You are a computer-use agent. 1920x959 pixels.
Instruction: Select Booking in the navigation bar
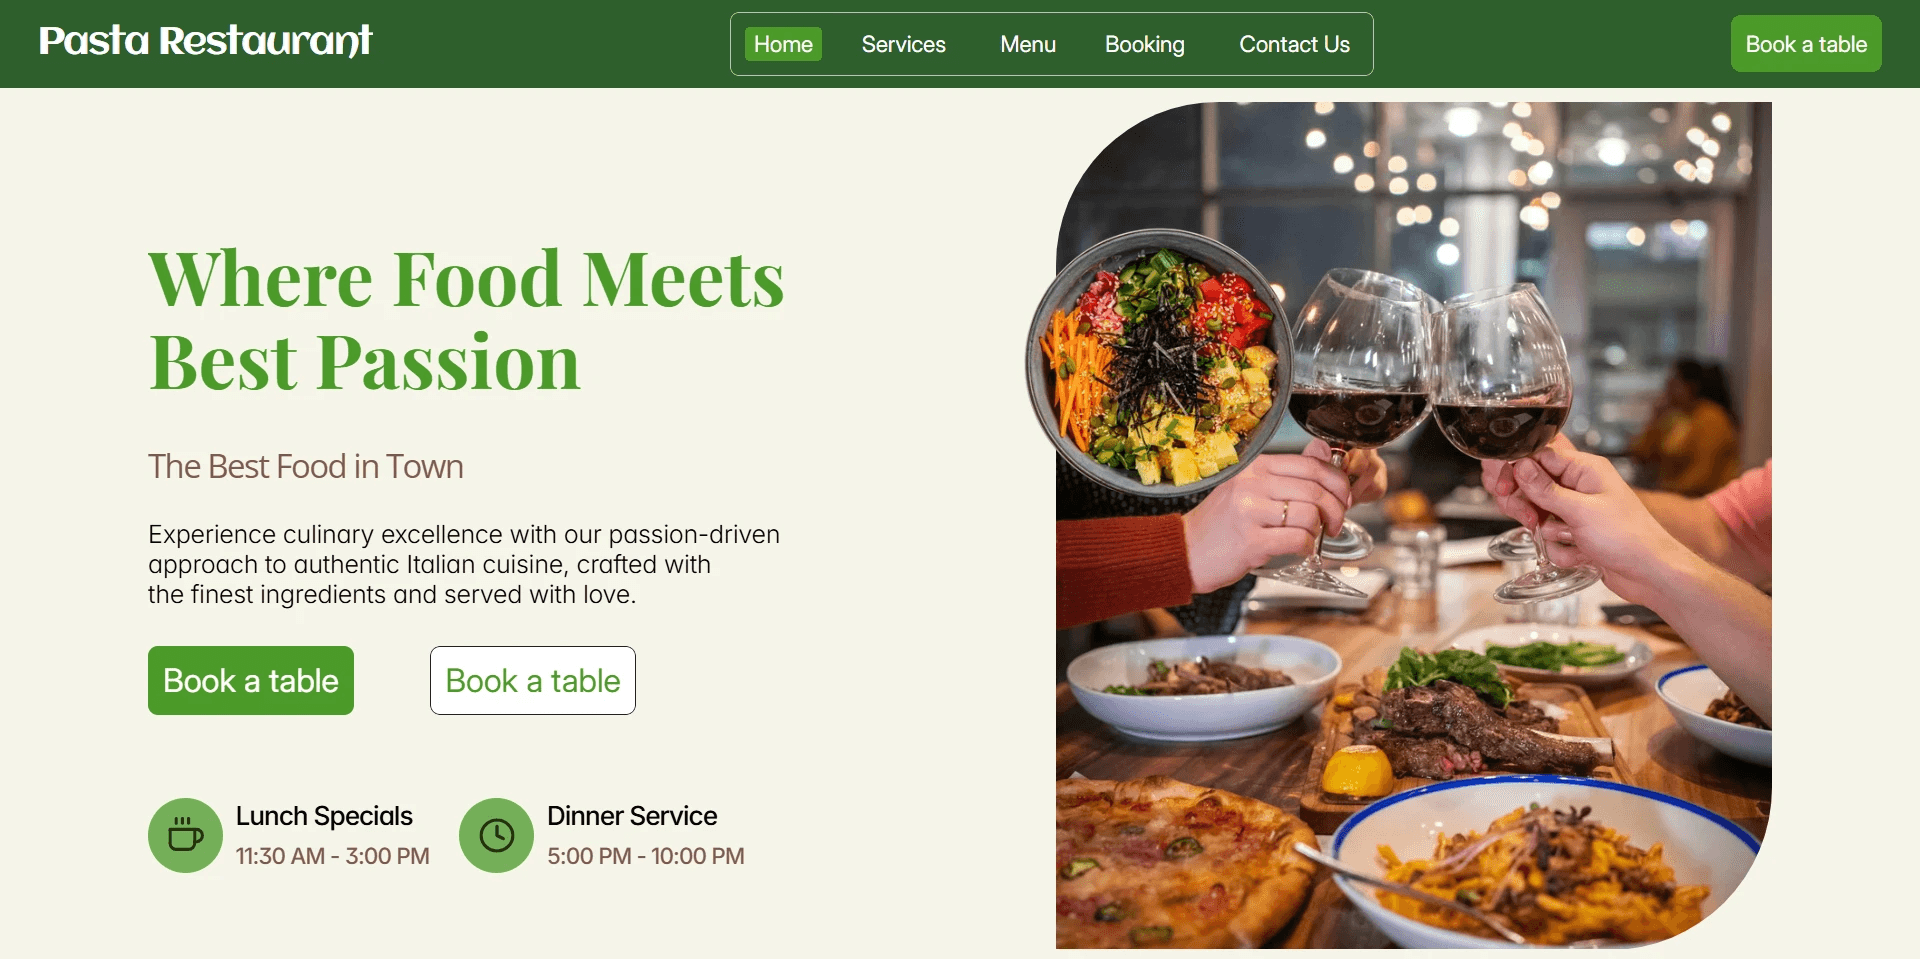pyautogui.click(x=1144, y=44)
